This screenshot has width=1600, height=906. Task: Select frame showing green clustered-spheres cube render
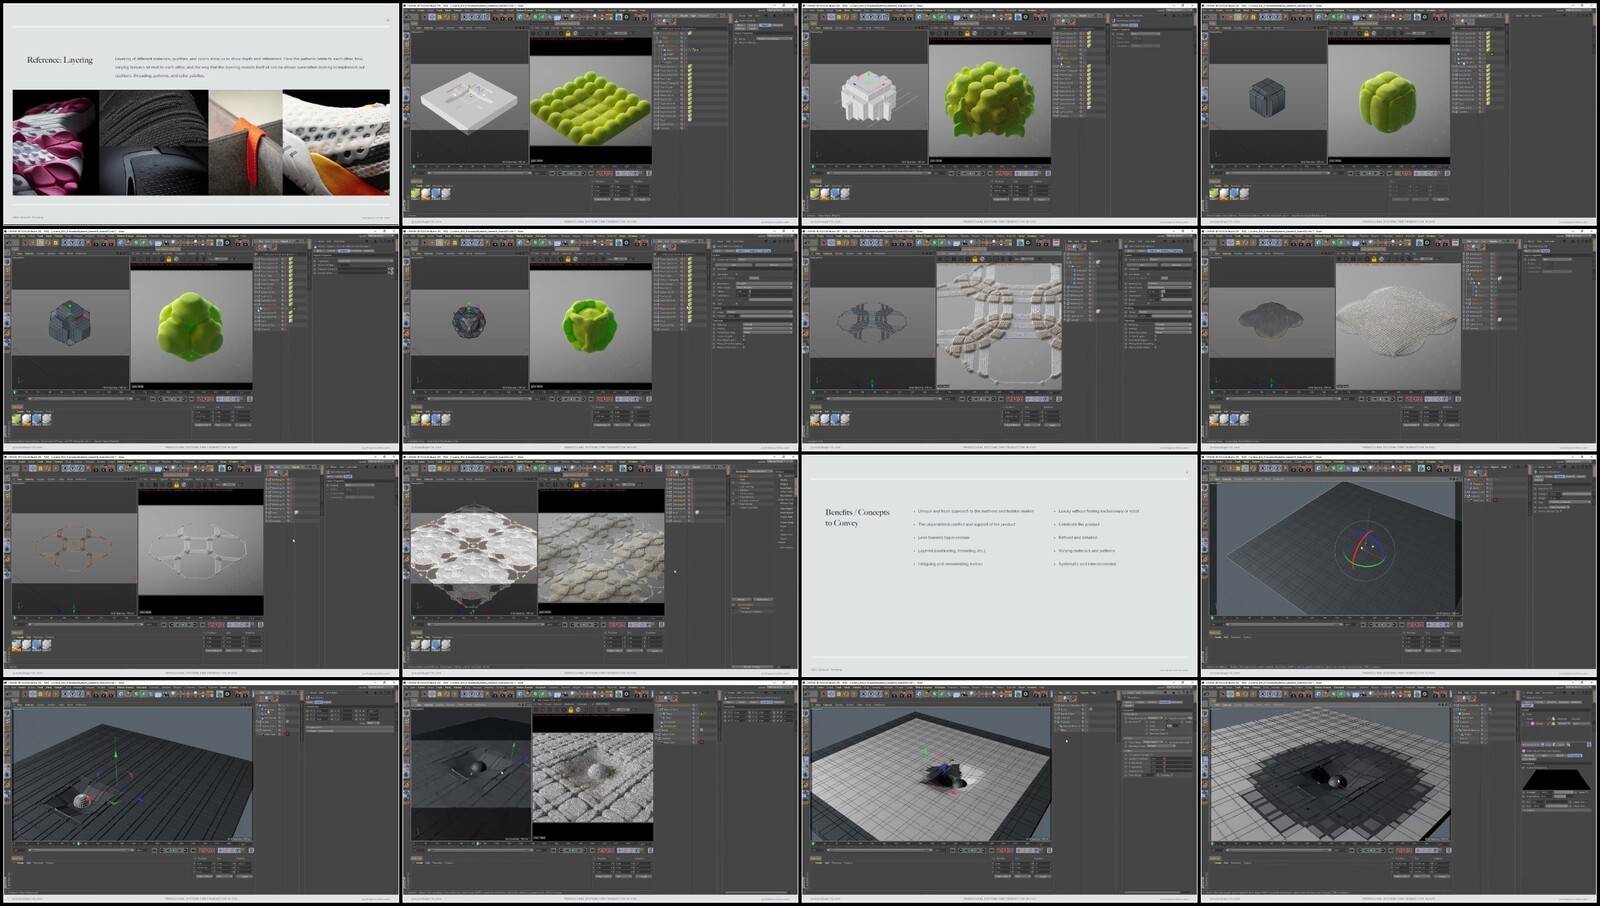(1000, 113)
